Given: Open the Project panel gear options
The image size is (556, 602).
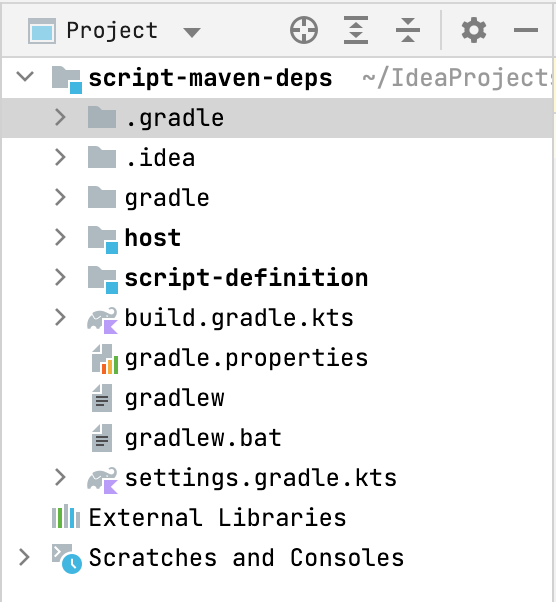Looking at the screenshot, I should point(474,30).
